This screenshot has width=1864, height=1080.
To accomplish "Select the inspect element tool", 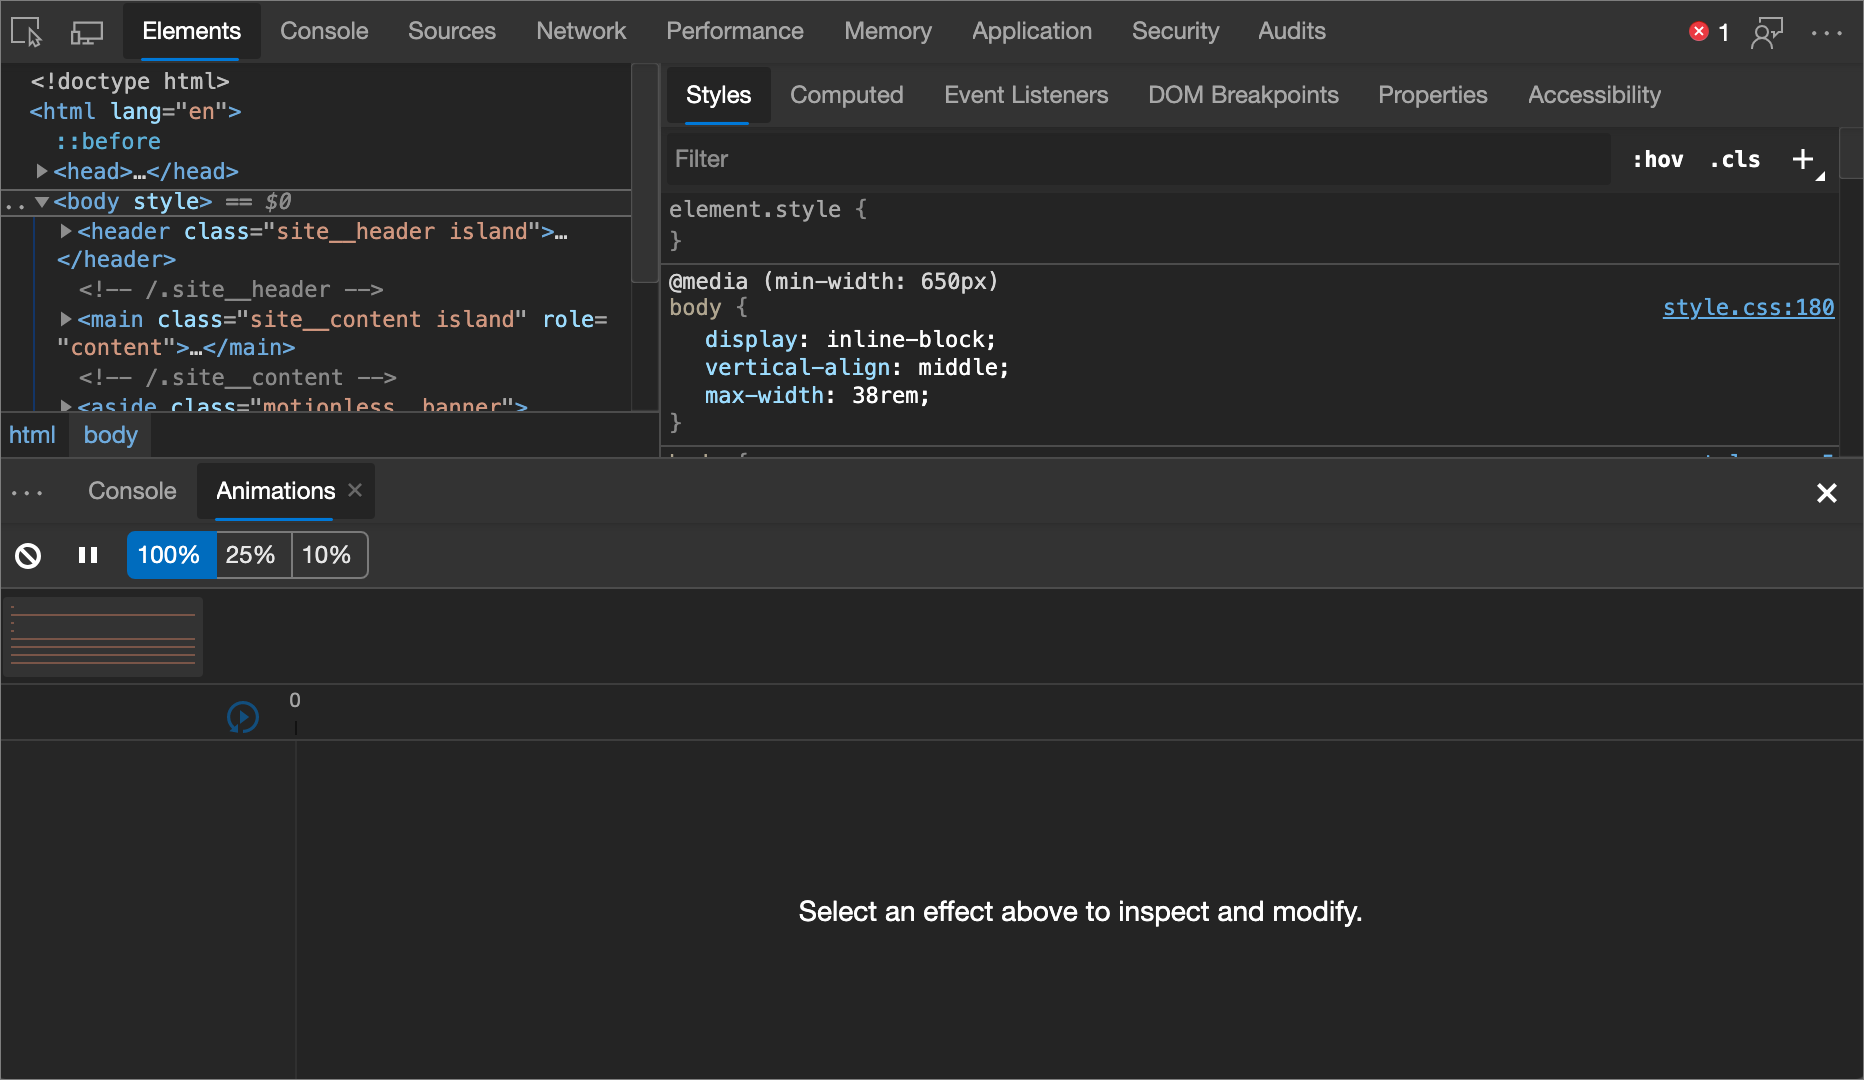I will click(x=25, y=31).
